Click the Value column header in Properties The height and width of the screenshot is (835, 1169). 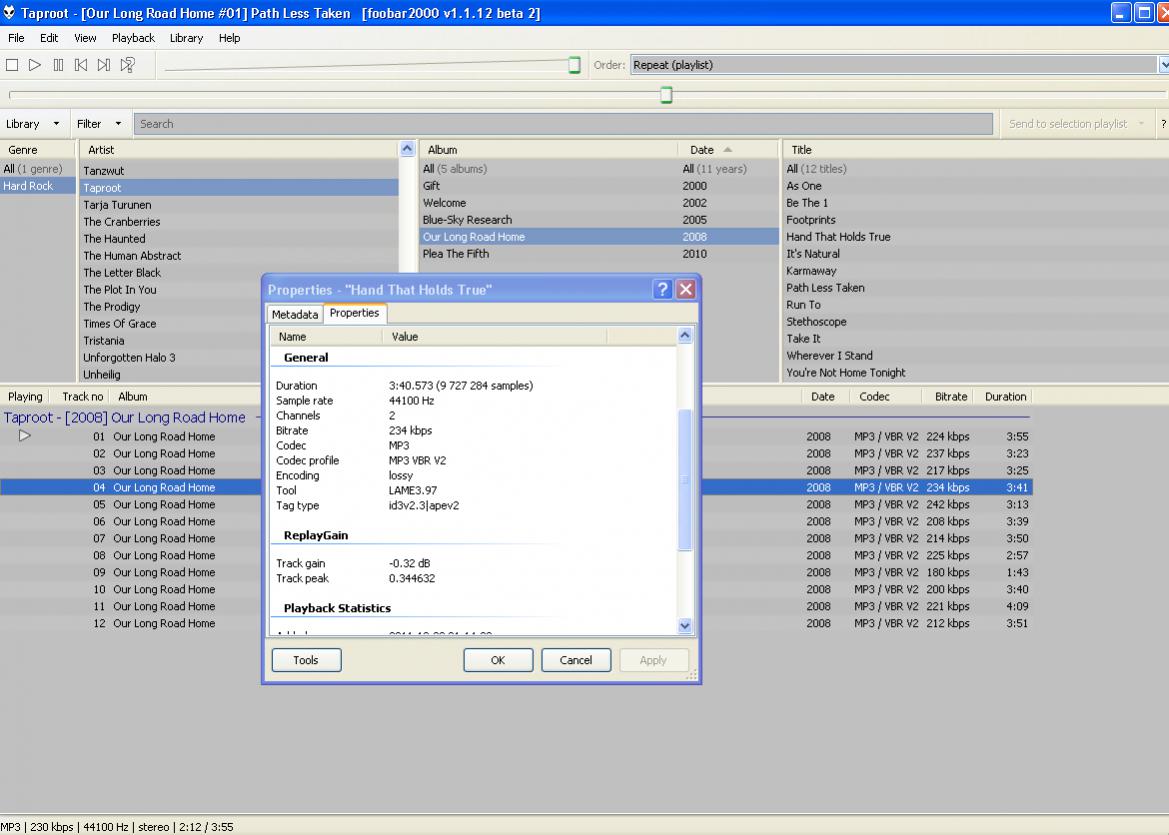coord(494,337)
